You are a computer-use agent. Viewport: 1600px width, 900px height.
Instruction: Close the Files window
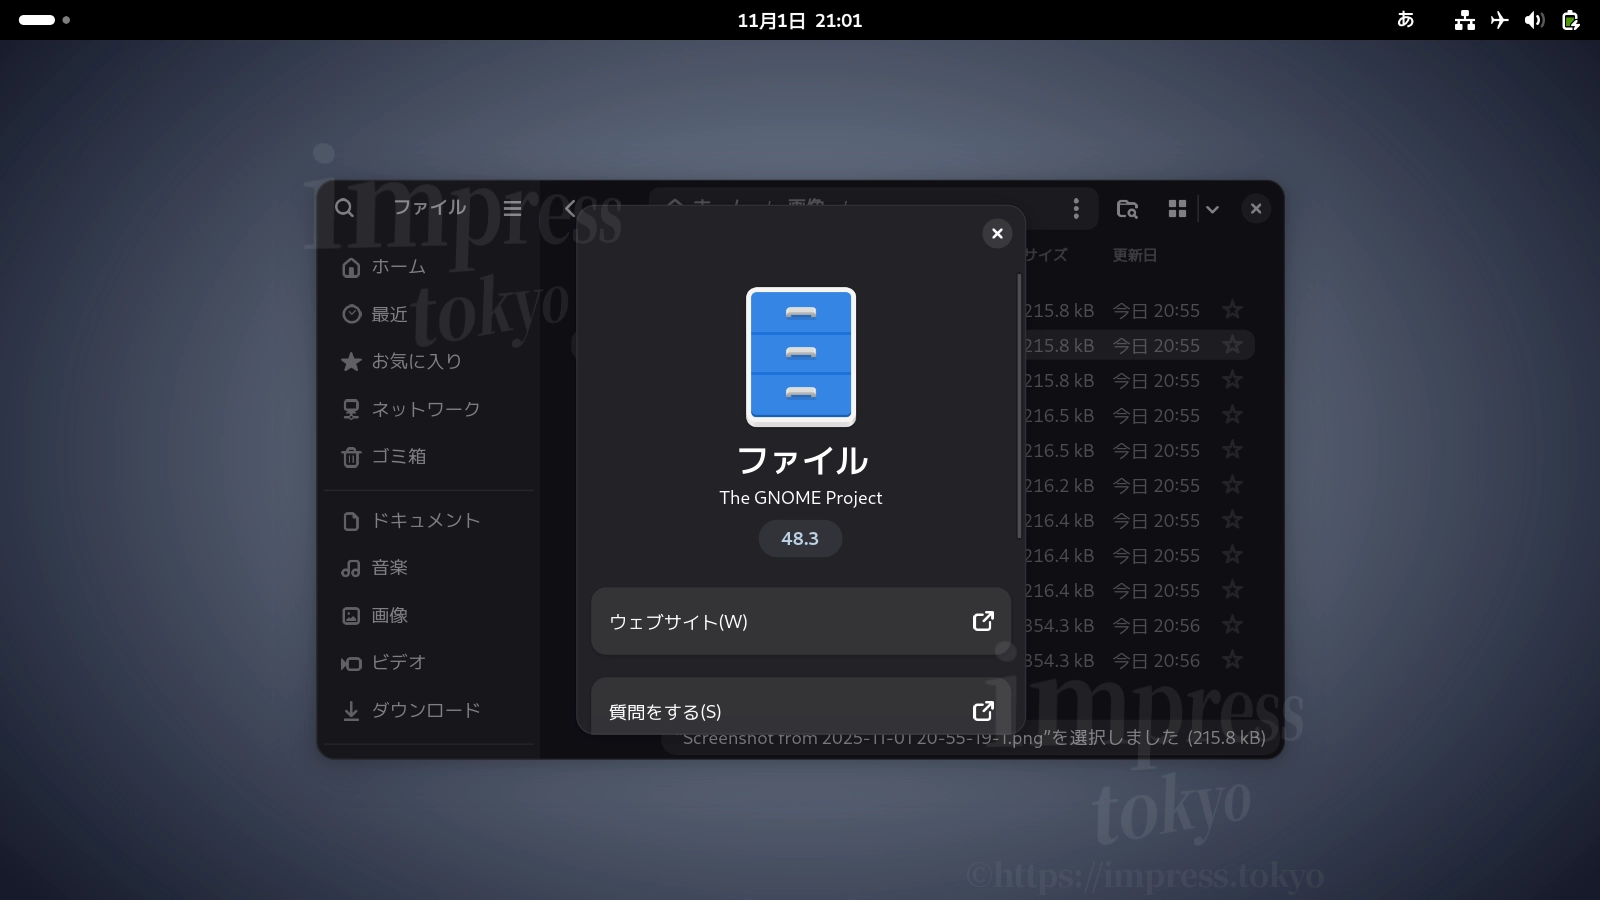1256,208
